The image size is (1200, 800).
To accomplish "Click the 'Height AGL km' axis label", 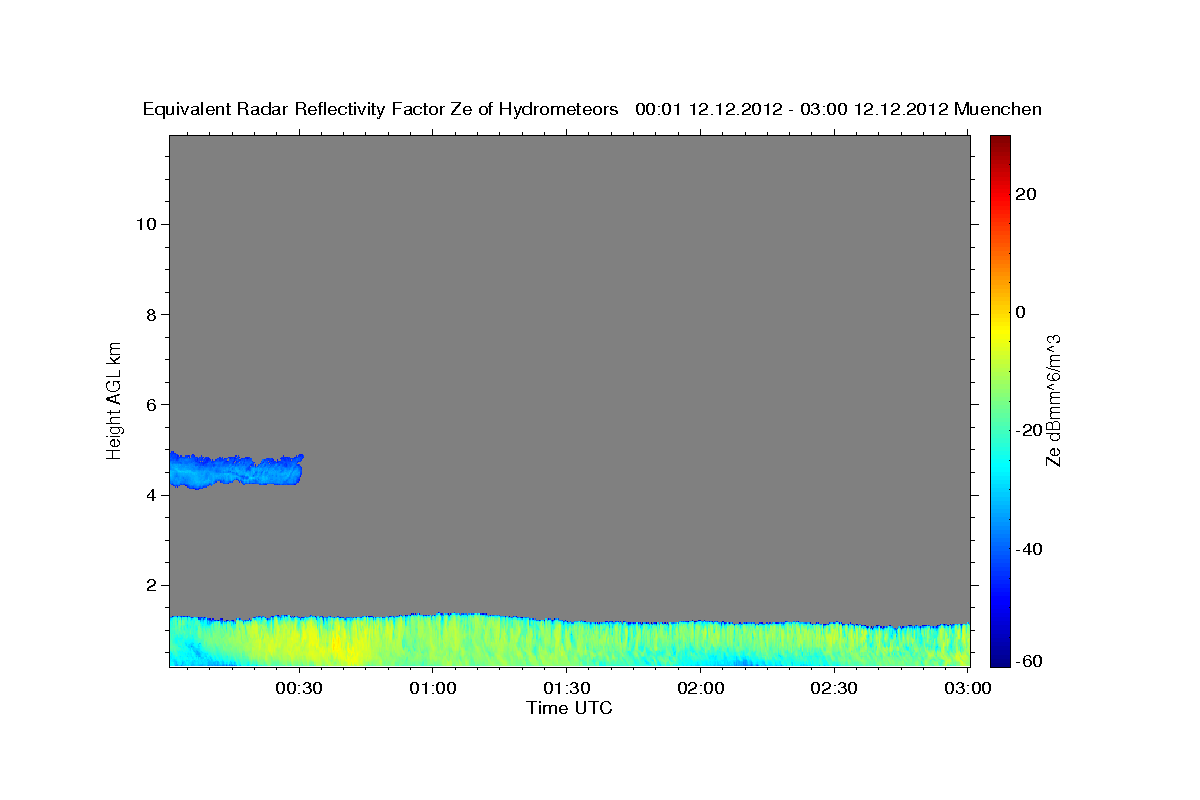I will click(x=115, y=399).
